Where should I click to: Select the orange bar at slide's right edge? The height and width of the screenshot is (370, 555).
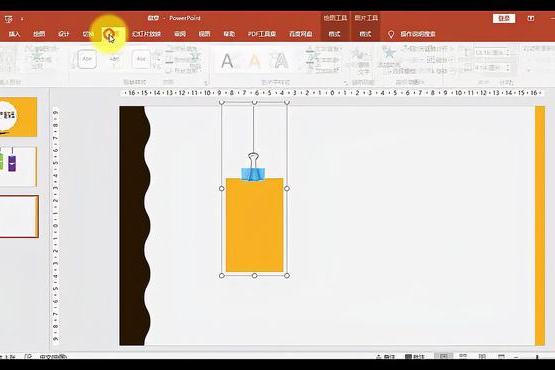pos(540,225)
